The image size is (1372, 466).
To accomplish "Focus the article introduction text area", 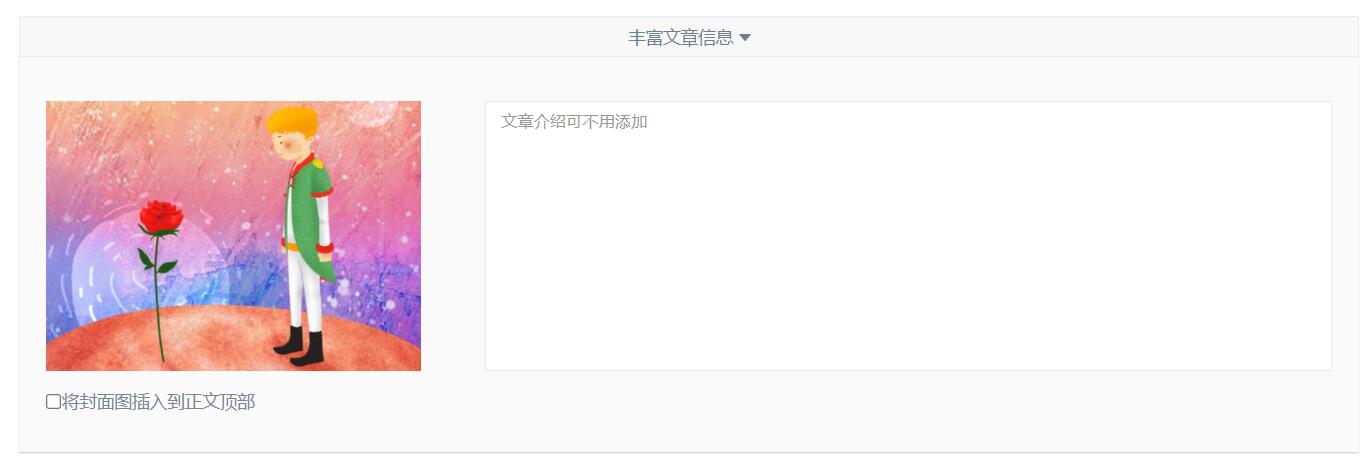I will click(x=908, y=236).
